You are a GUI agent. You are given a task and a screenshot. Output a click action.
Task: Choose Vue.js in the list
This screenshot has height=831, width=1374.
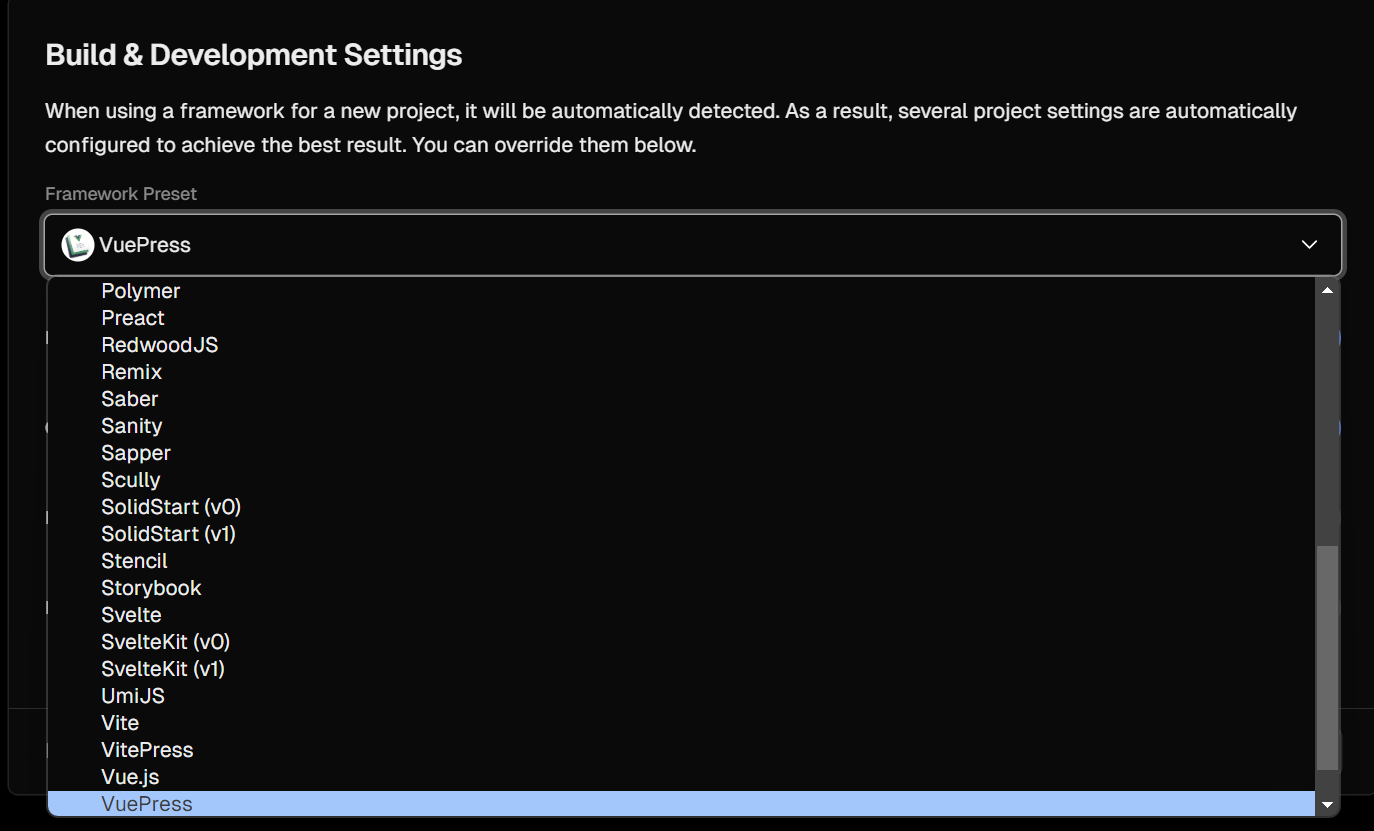pyautogui.click(x=130, y=777)
